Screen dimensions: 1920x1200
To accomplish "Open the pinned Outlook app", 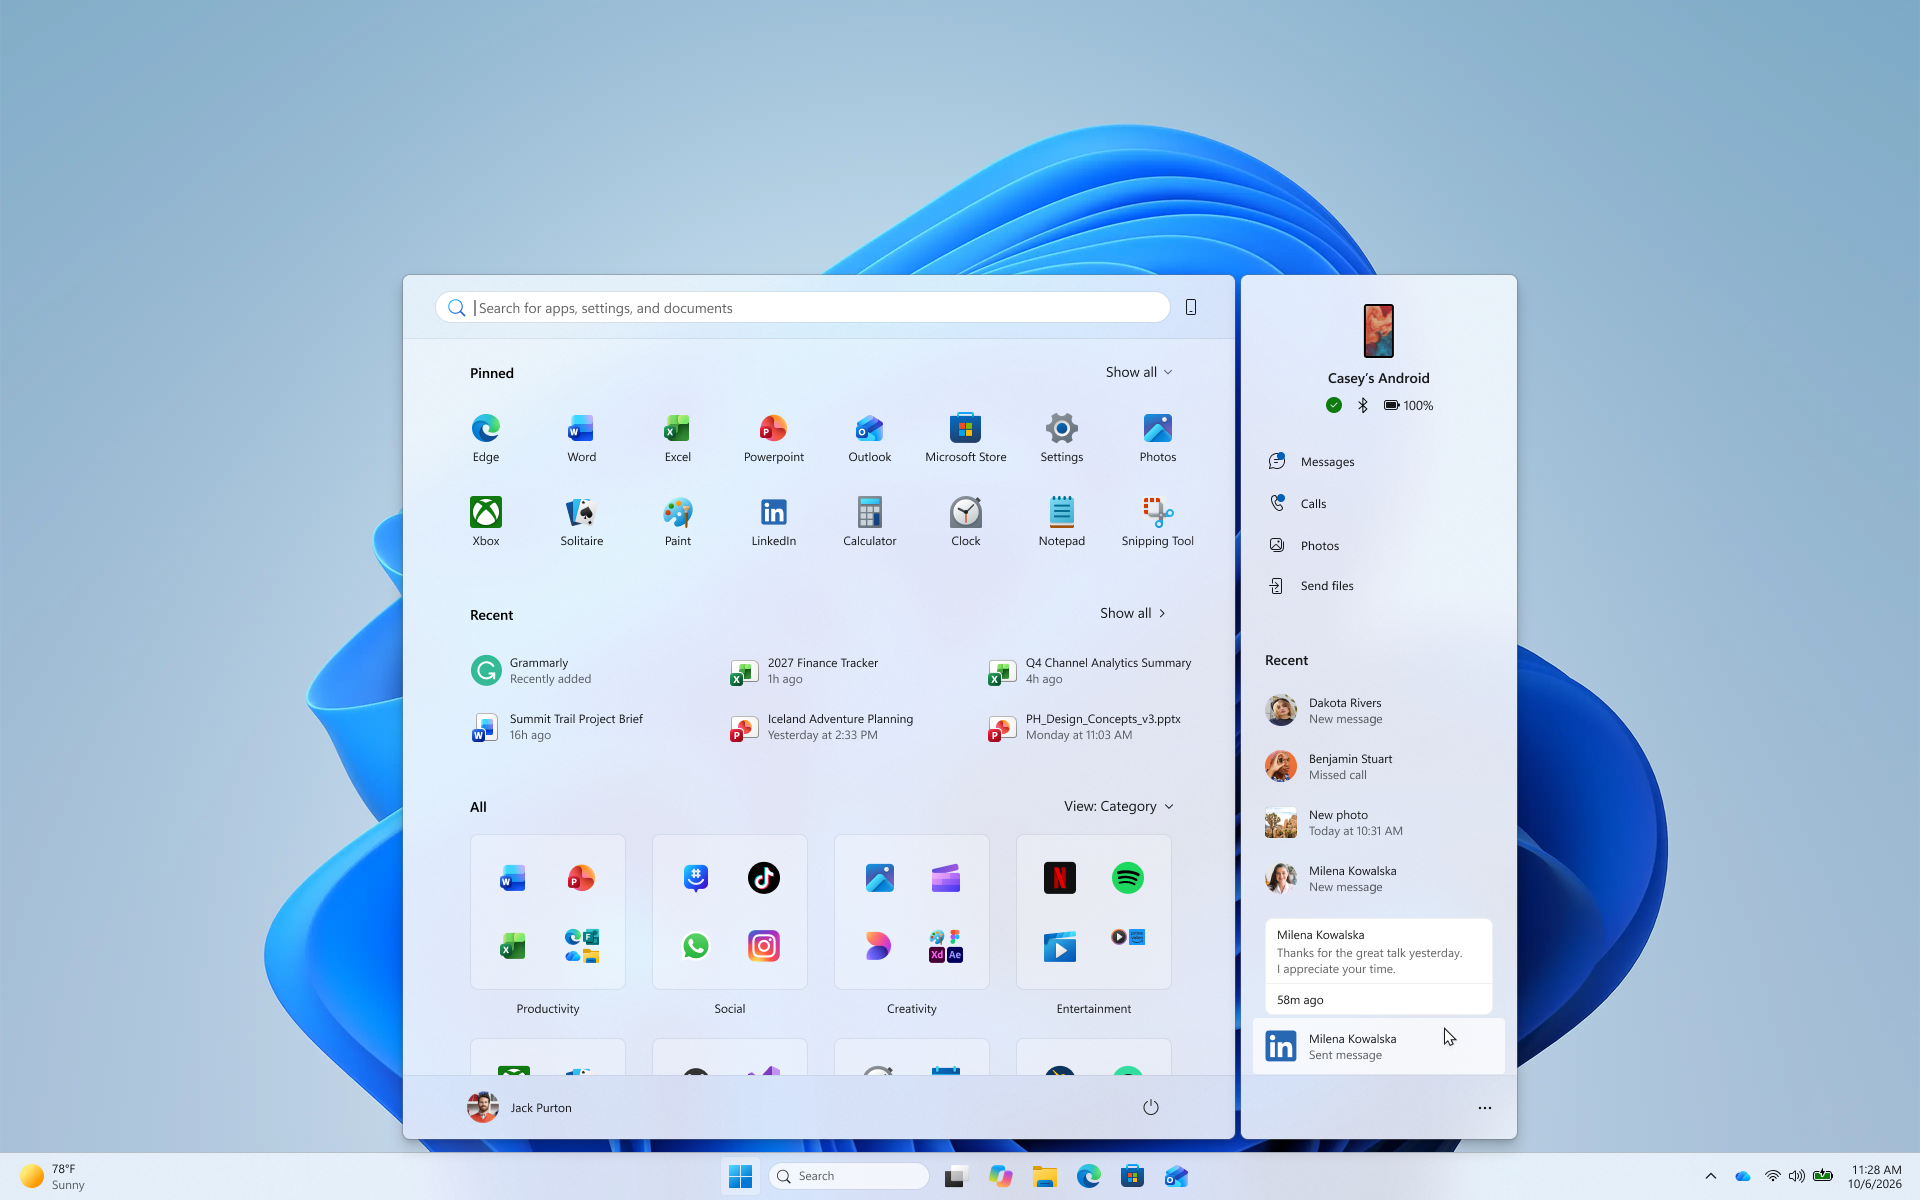I will click(870, 438).
